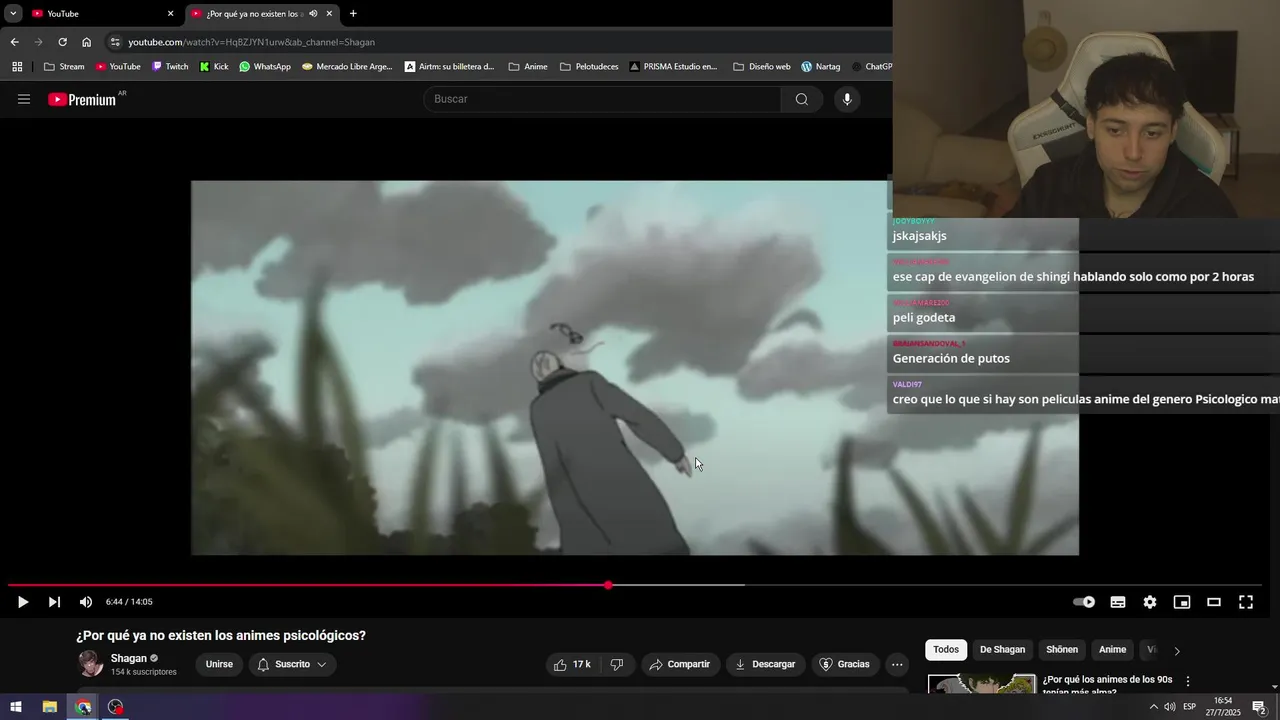Like the video with 17 k likes

(x=572, y=664)
